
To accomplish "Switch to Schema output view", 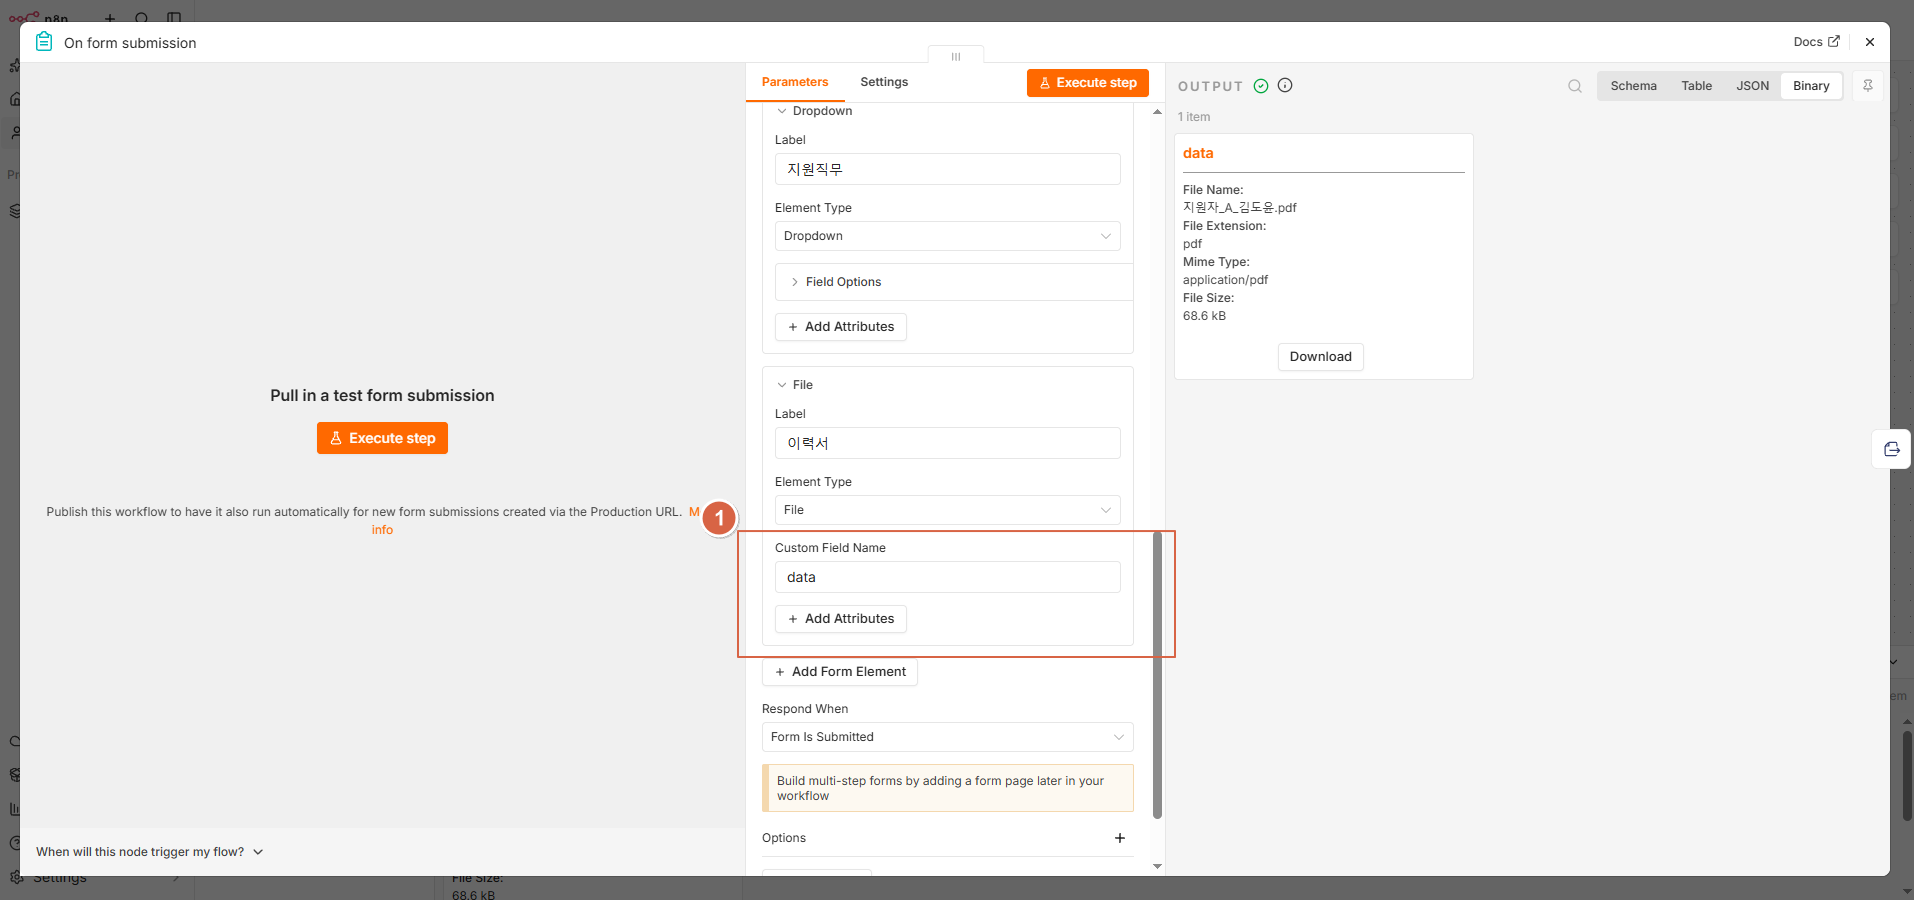I will click(1633, 86).
